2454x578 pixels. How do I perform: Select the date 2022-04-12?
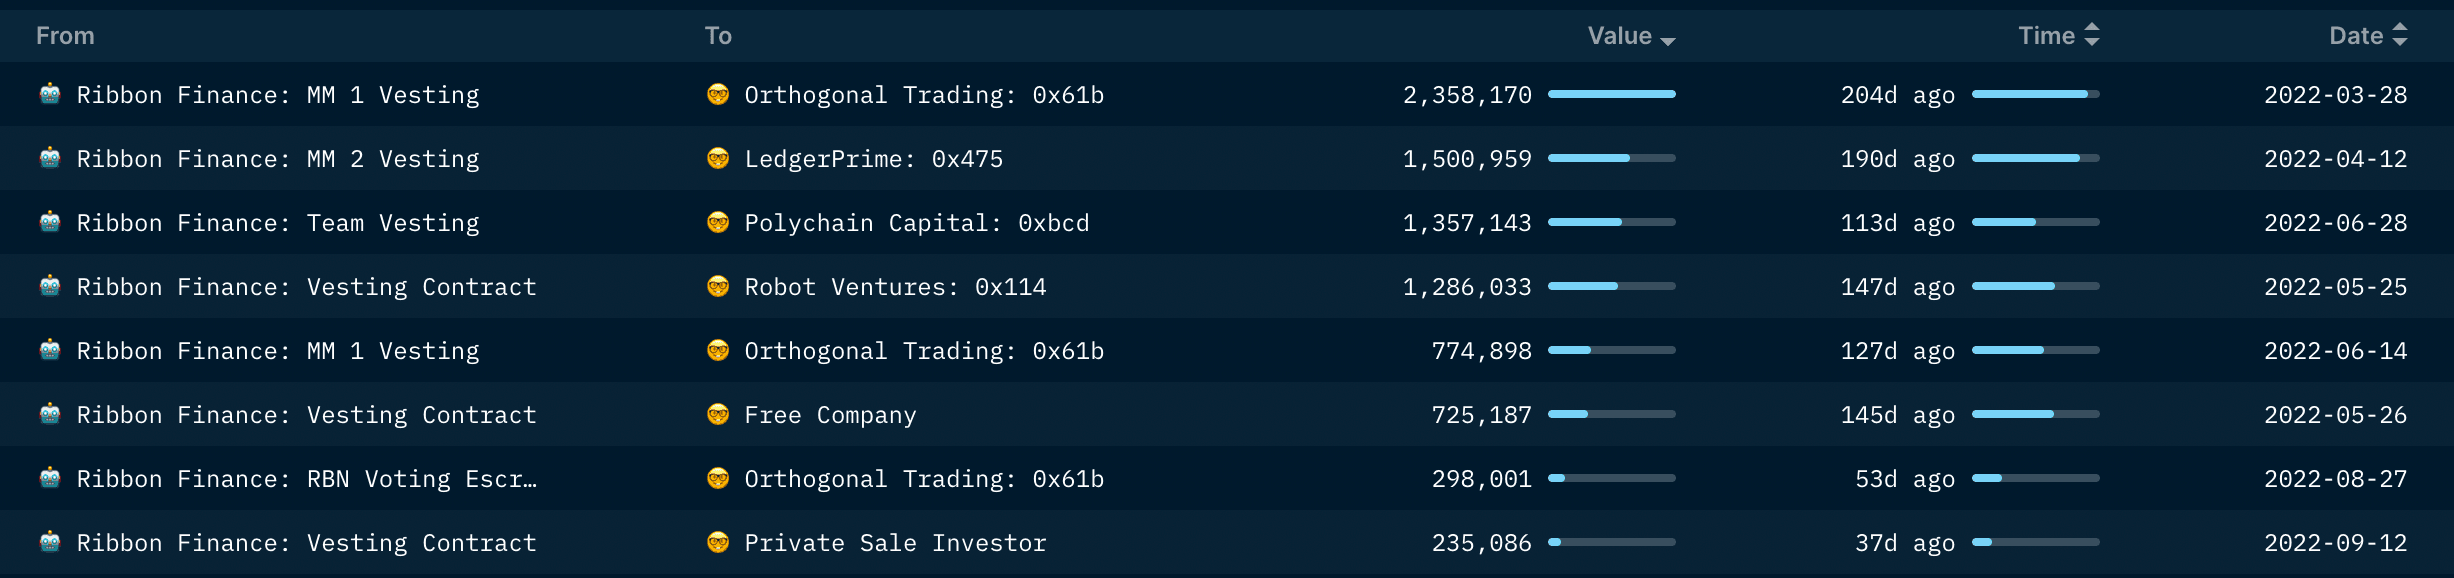2336,159
